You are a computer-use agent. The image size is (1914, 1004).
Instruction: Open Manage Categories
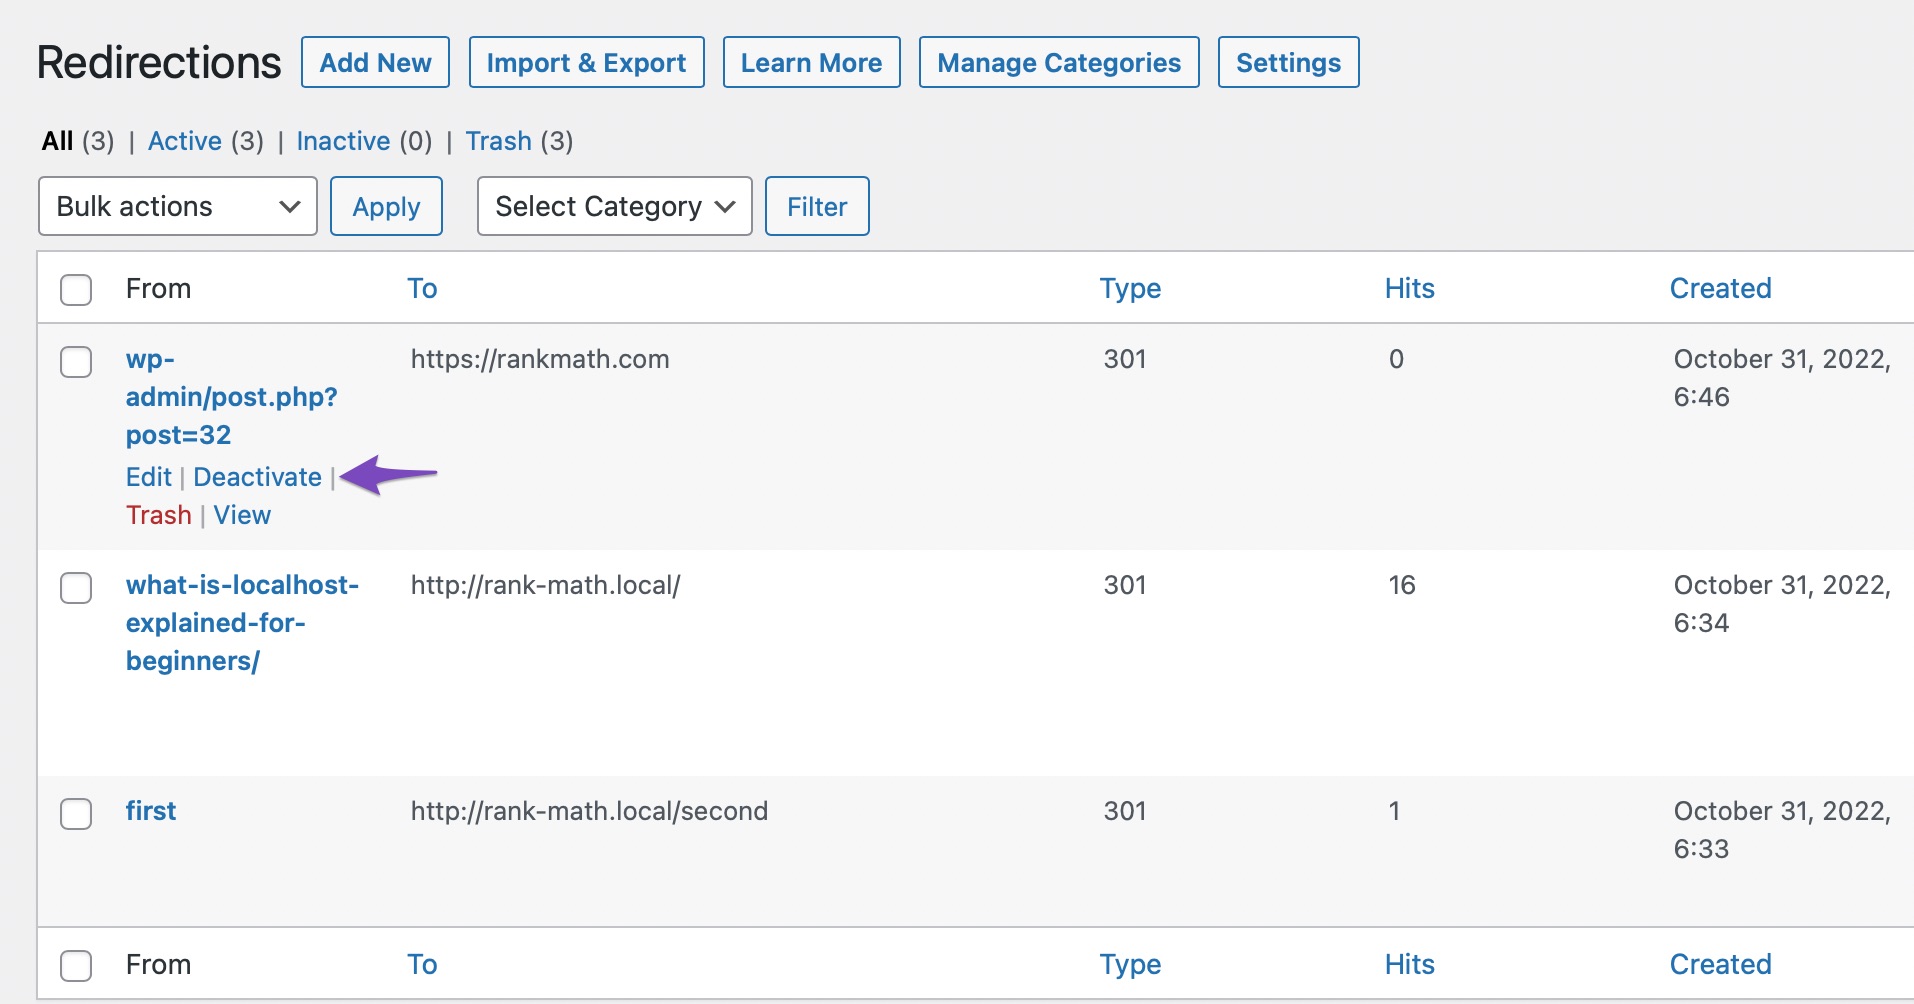pyautogui.click(x=1059, y=62)
